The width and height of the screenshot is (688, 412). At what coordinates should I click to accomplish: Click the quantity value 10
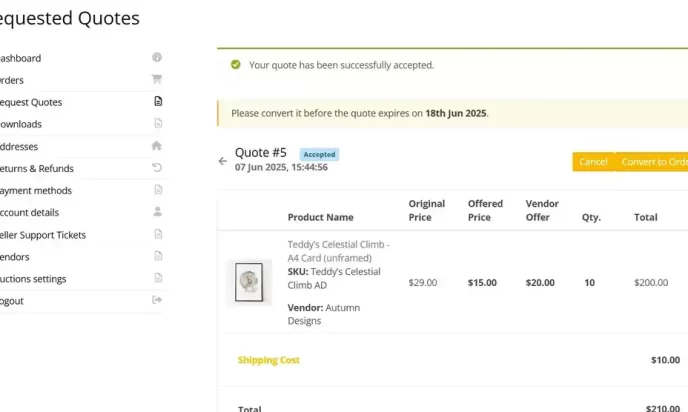pyautogui.click(x=589, y=283)
